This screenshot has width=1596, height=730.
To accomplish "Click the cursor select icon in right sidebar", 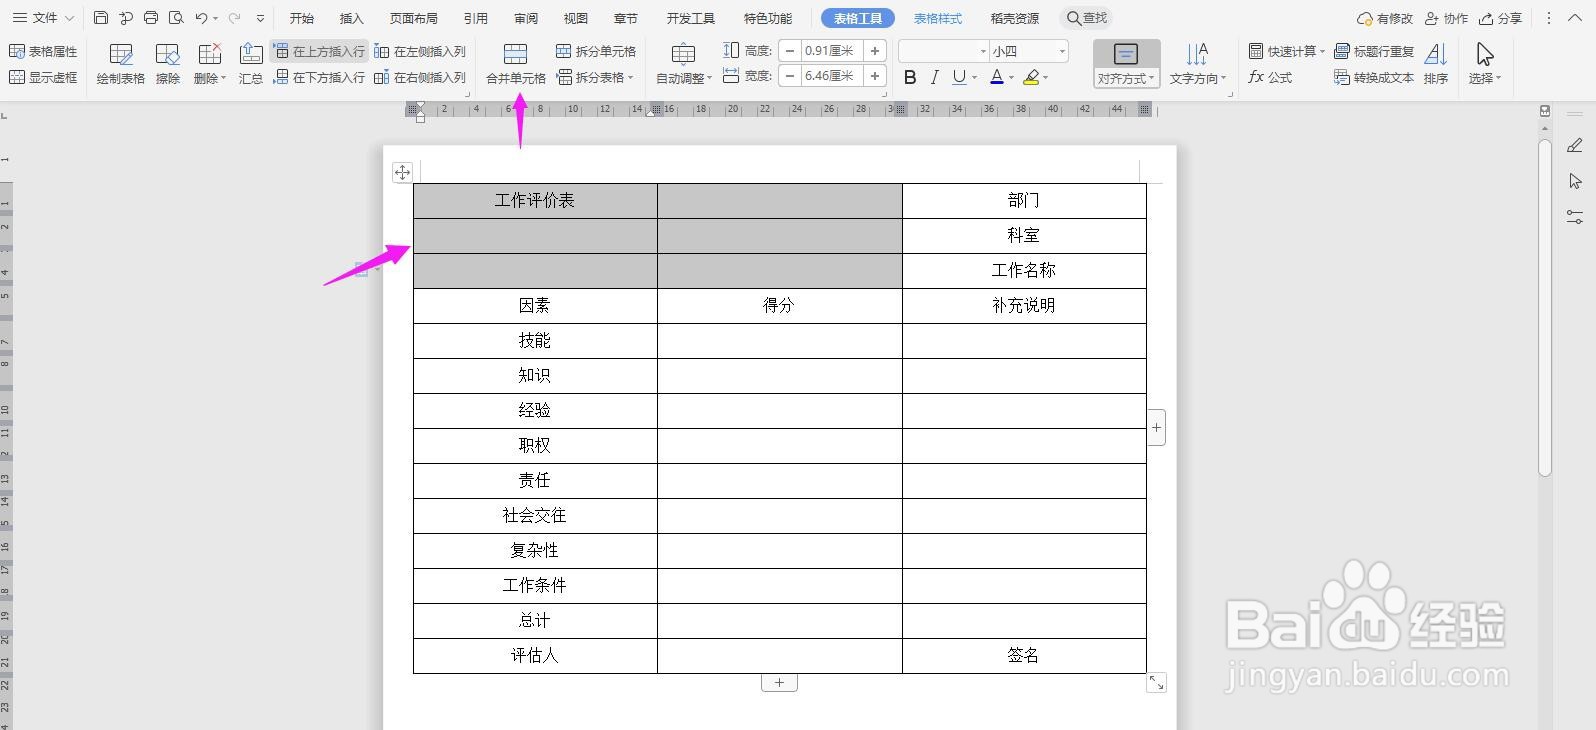I will 1575,181.
